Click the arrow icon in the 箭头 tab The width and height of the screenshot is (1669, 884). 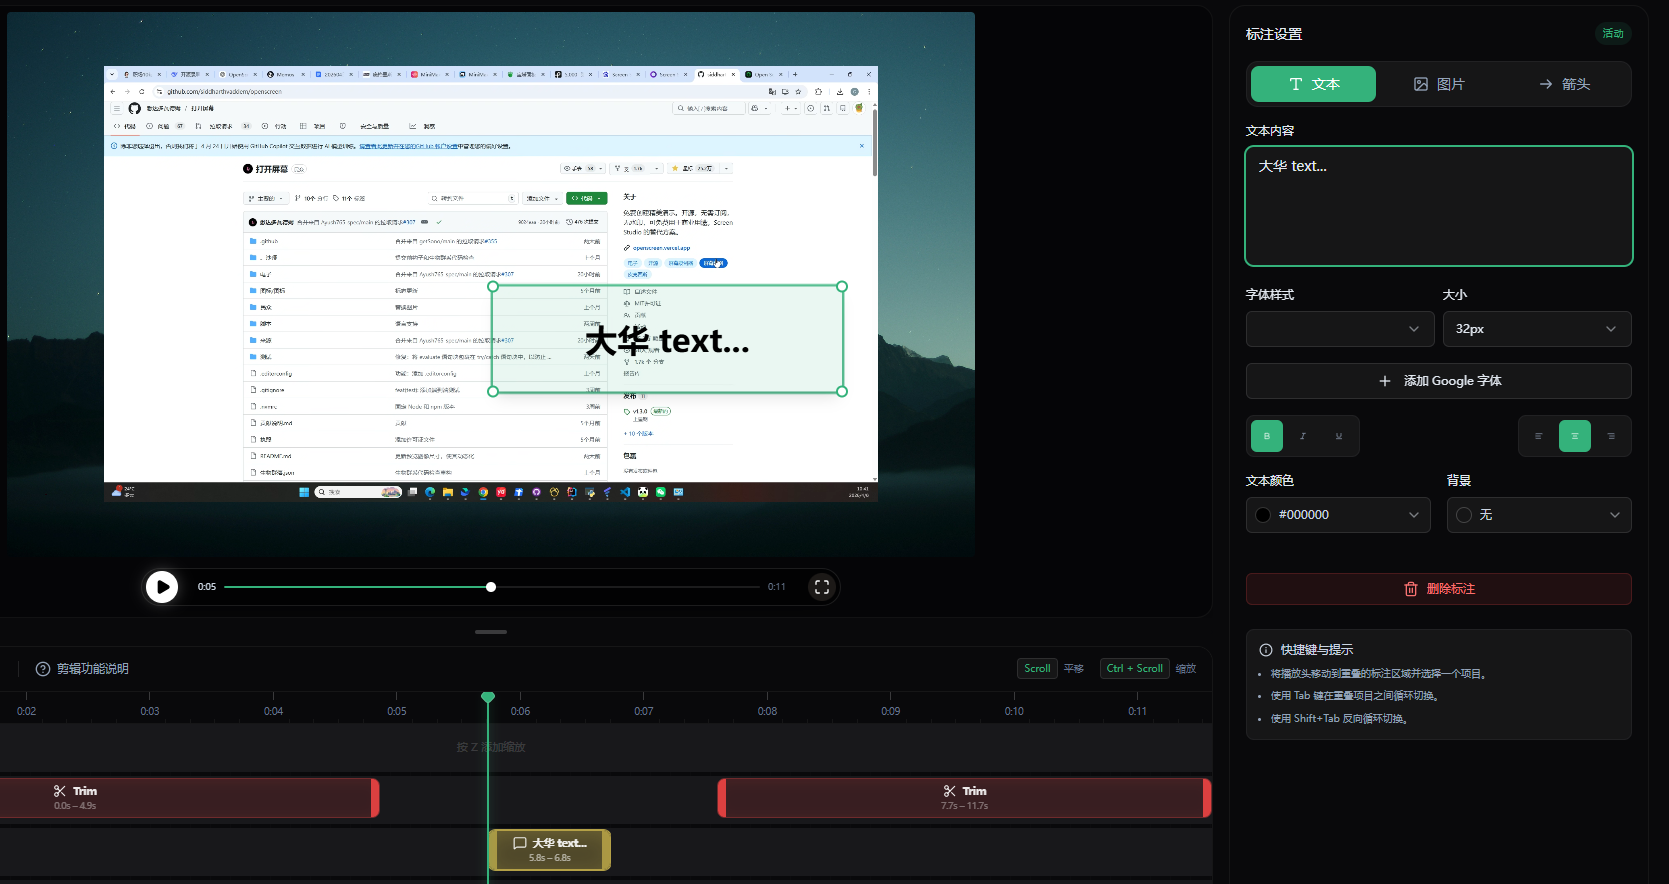[1546, 84]
